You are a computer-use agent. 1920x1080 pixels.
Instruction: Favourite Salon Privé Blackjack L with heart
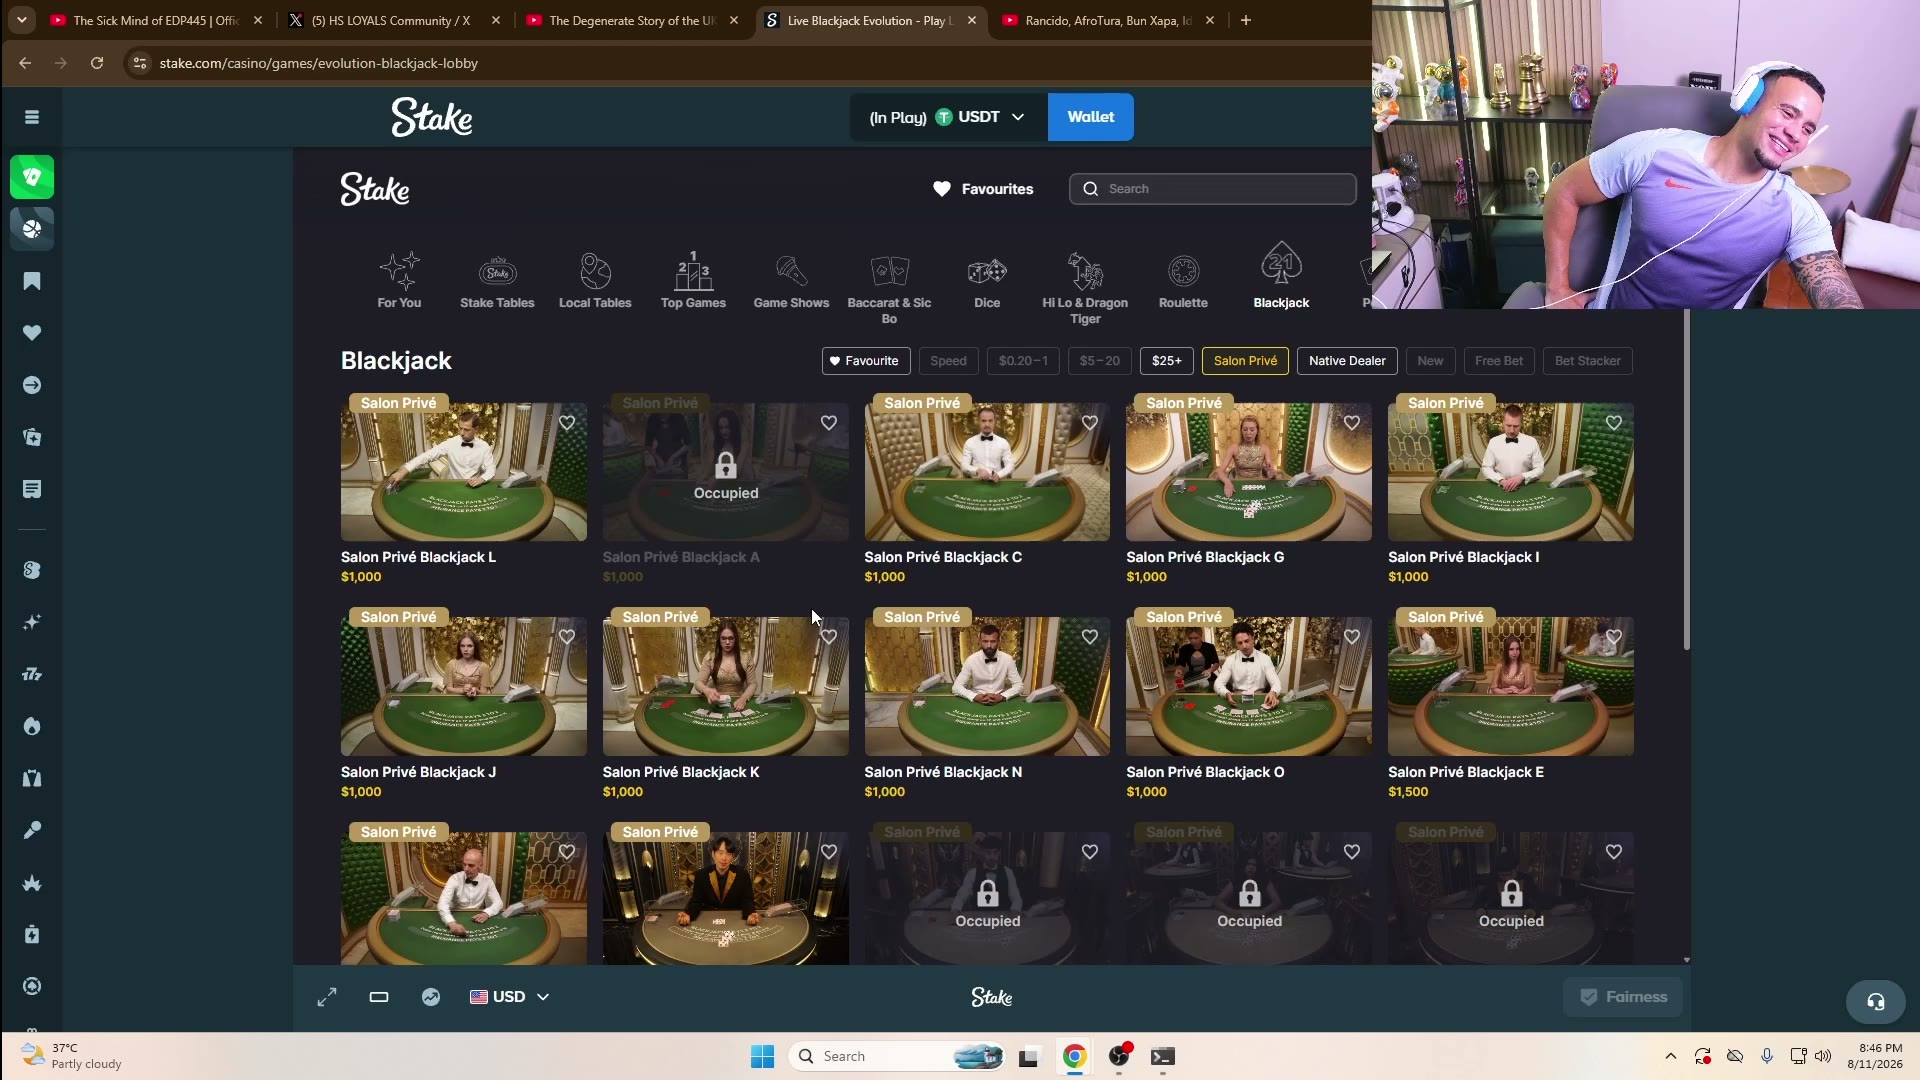click(x=567, y=423)
